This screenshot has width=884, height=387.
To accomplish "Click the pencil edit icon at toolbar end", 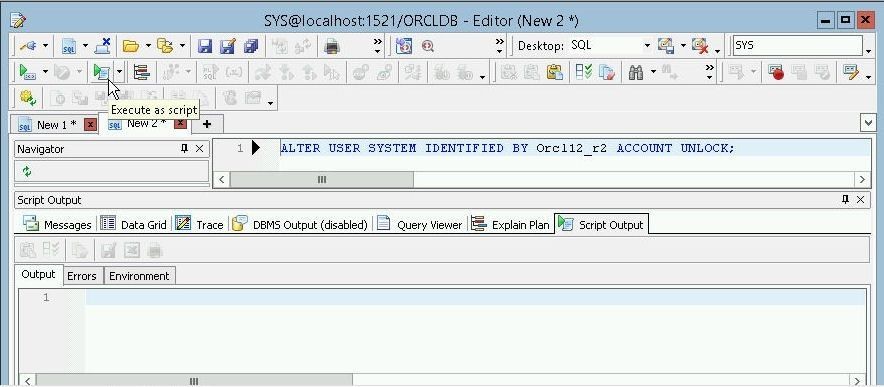I will [850, 72].
